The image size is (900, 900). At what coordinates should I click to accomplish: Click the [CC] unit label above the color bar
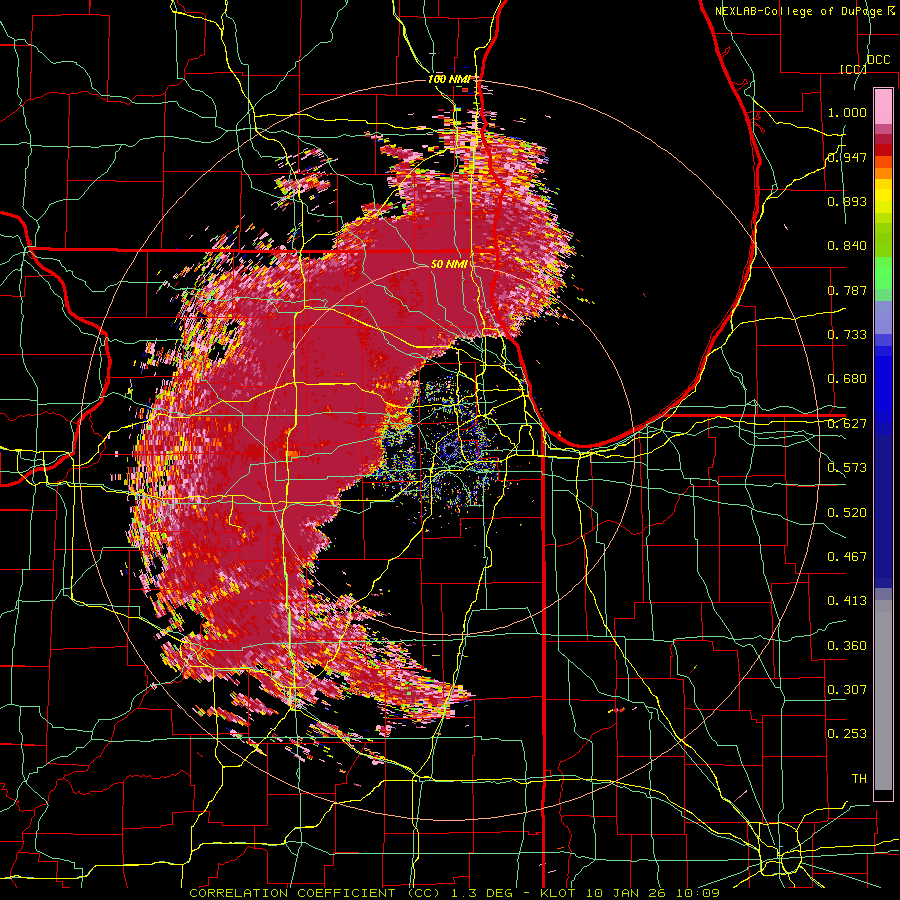point(854,69)
